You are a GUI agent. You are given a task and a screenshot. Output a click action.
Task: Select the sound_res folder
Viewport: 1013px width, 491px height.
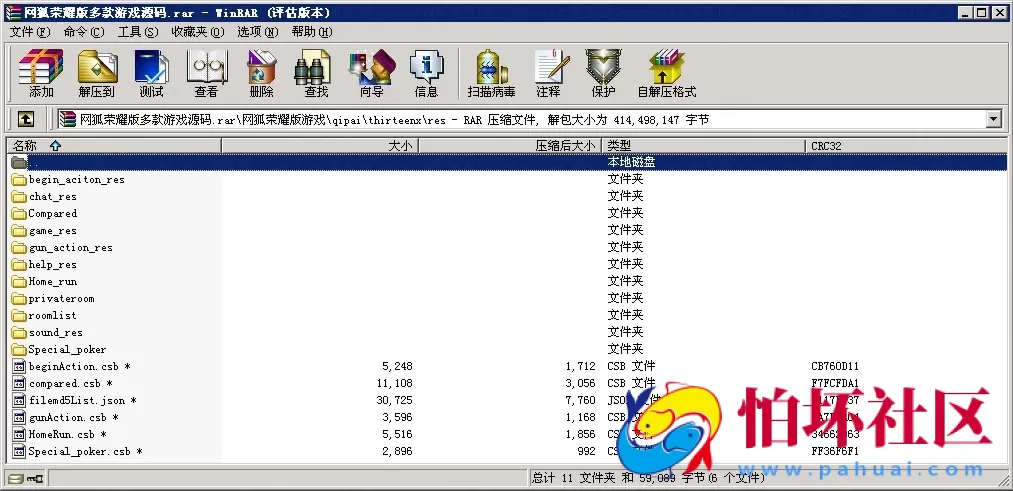point(56,332)
